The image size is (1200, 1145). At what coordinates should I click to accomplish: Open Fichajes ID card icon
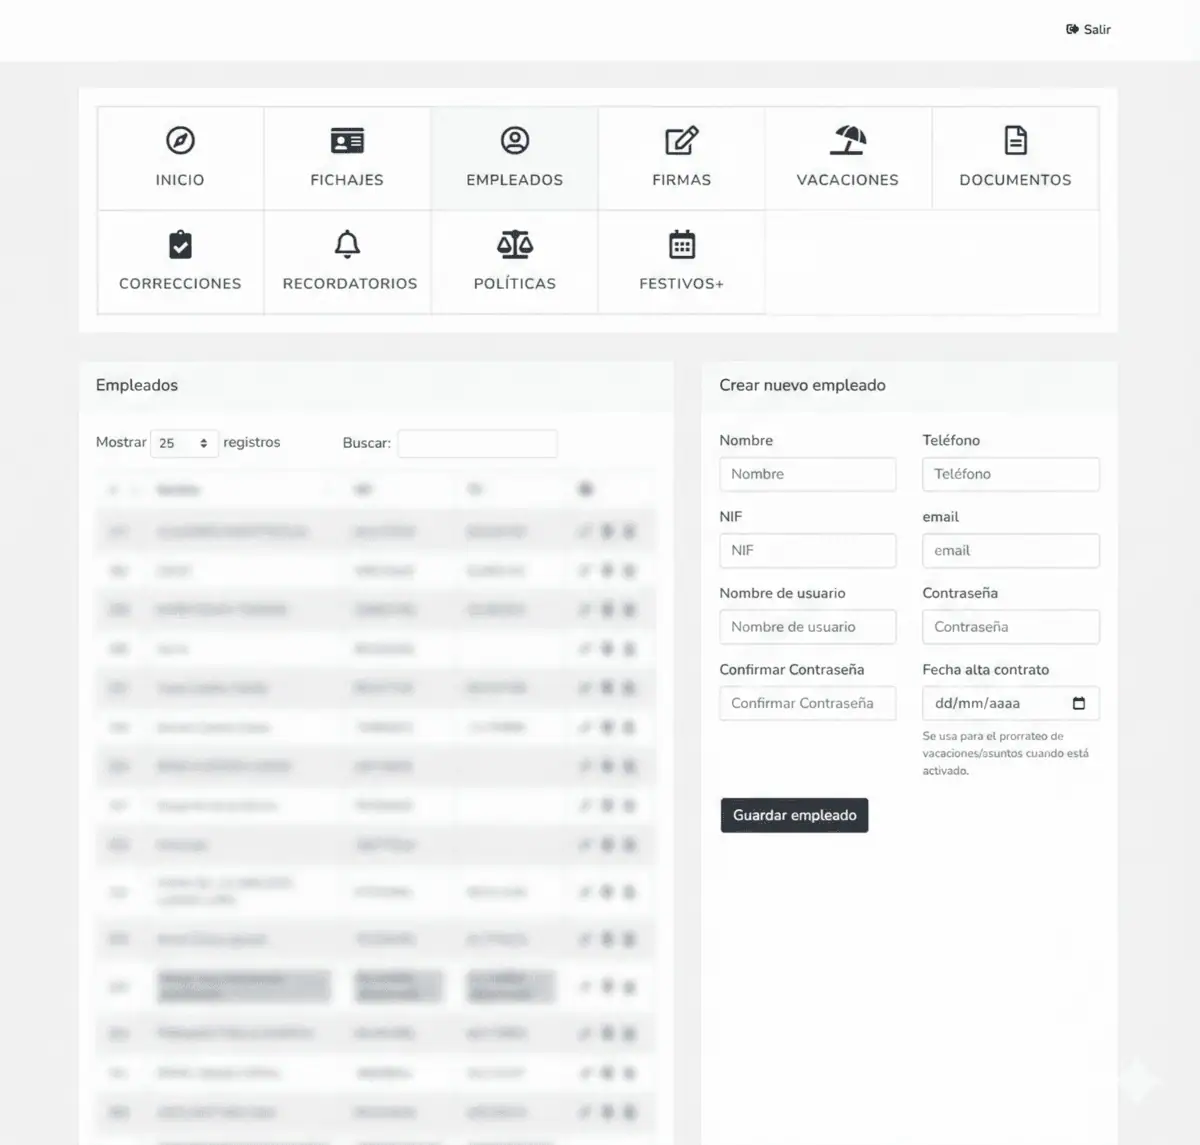coord(347,141)
